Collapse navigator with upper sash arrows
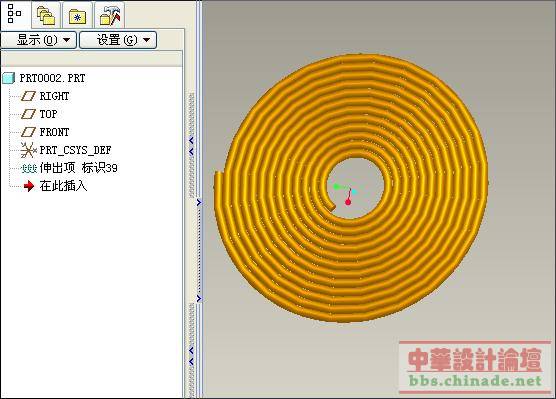The width and height of the screenshot is (556, 399). pos(191,146)
